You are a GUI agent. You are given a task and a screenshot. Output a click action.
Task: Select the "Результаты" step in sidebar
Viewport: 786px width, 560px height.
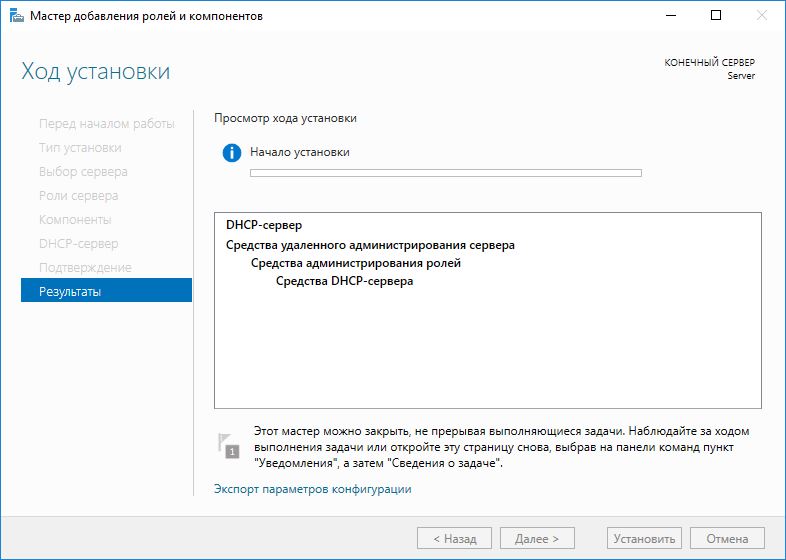pos(106,291)
